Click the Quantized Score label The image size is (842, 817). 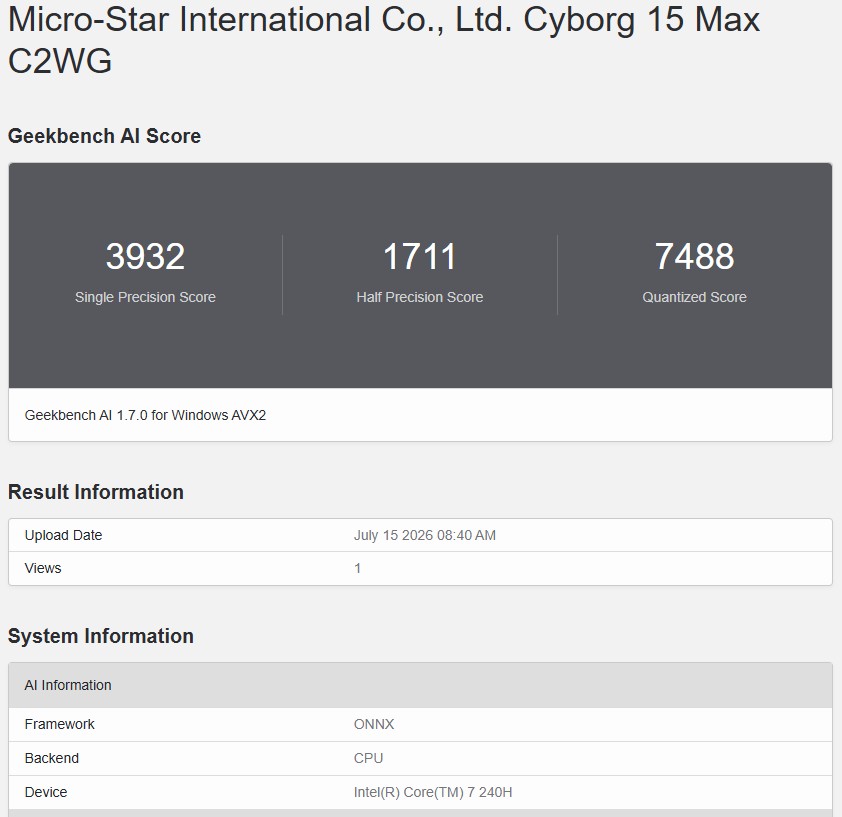(x=694, y=297)
